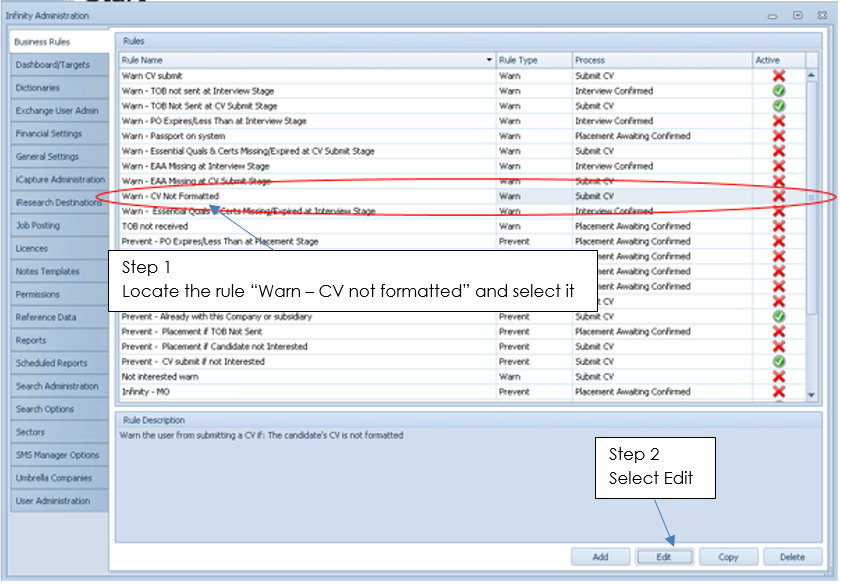Click the Active icon for Not interested warn rule

point(779,377)
